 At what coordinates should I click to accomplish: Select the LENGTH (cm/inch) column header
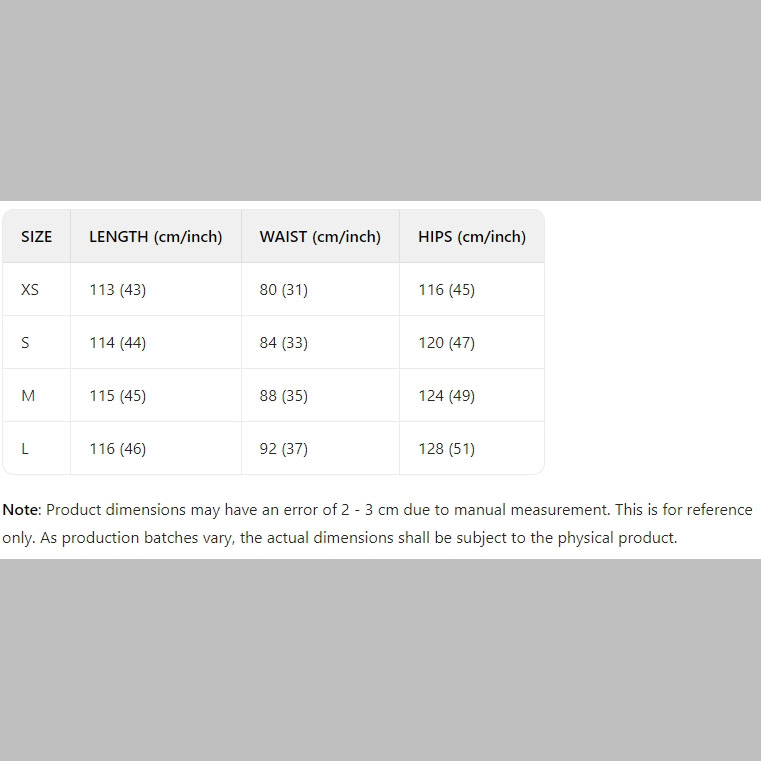click(x=155, y=237)
